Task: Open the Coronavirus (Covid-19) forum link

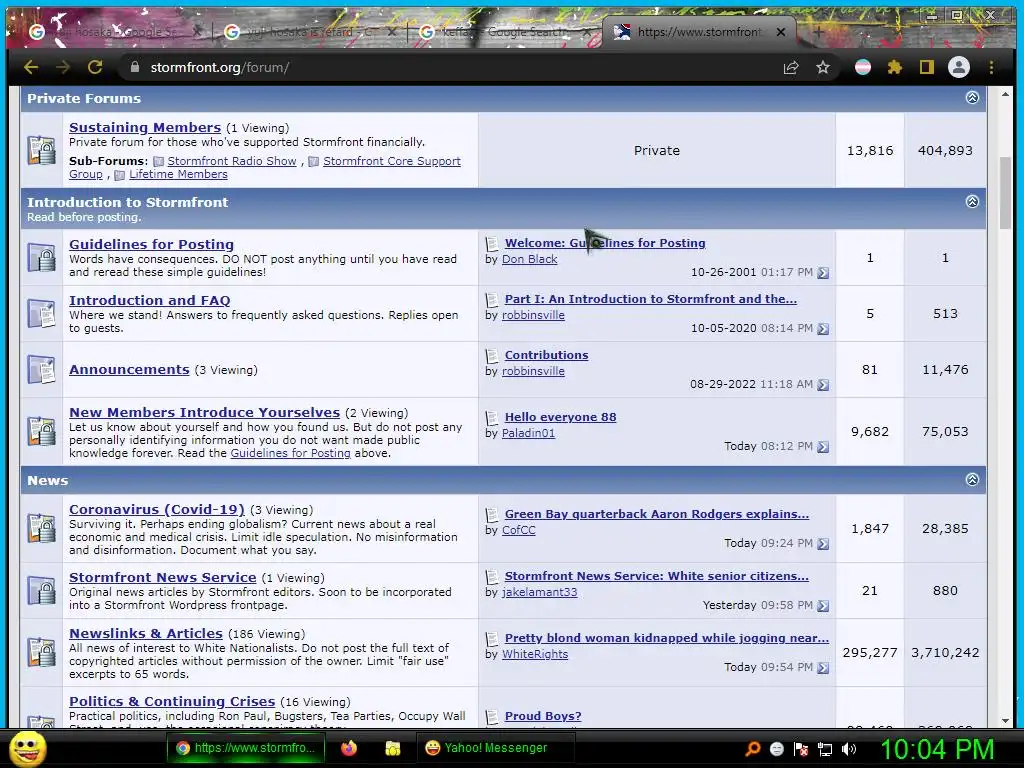Action: pos(157,509)
